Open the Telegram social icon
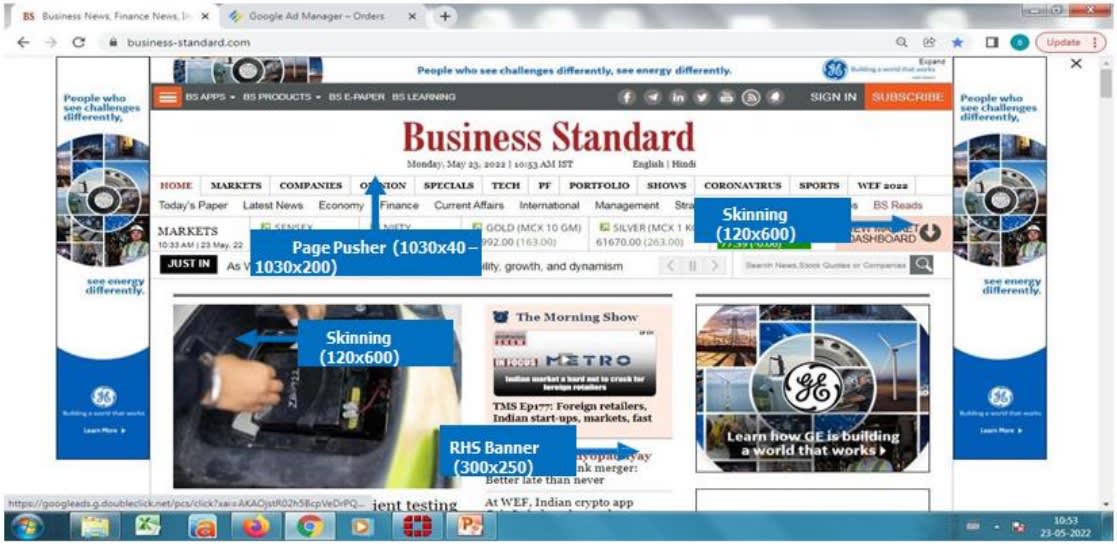This screenshot has width=1117, height=544. pos(652,98)
